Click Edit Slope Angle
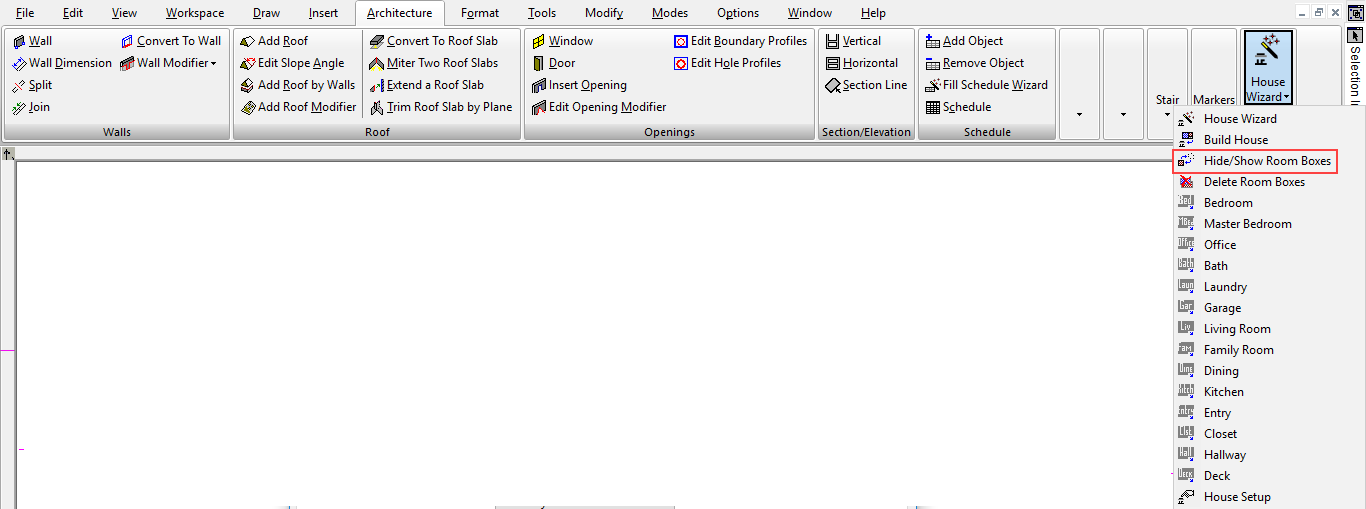The height and width of the screenshot is (509, 1366). click(293, 63)
